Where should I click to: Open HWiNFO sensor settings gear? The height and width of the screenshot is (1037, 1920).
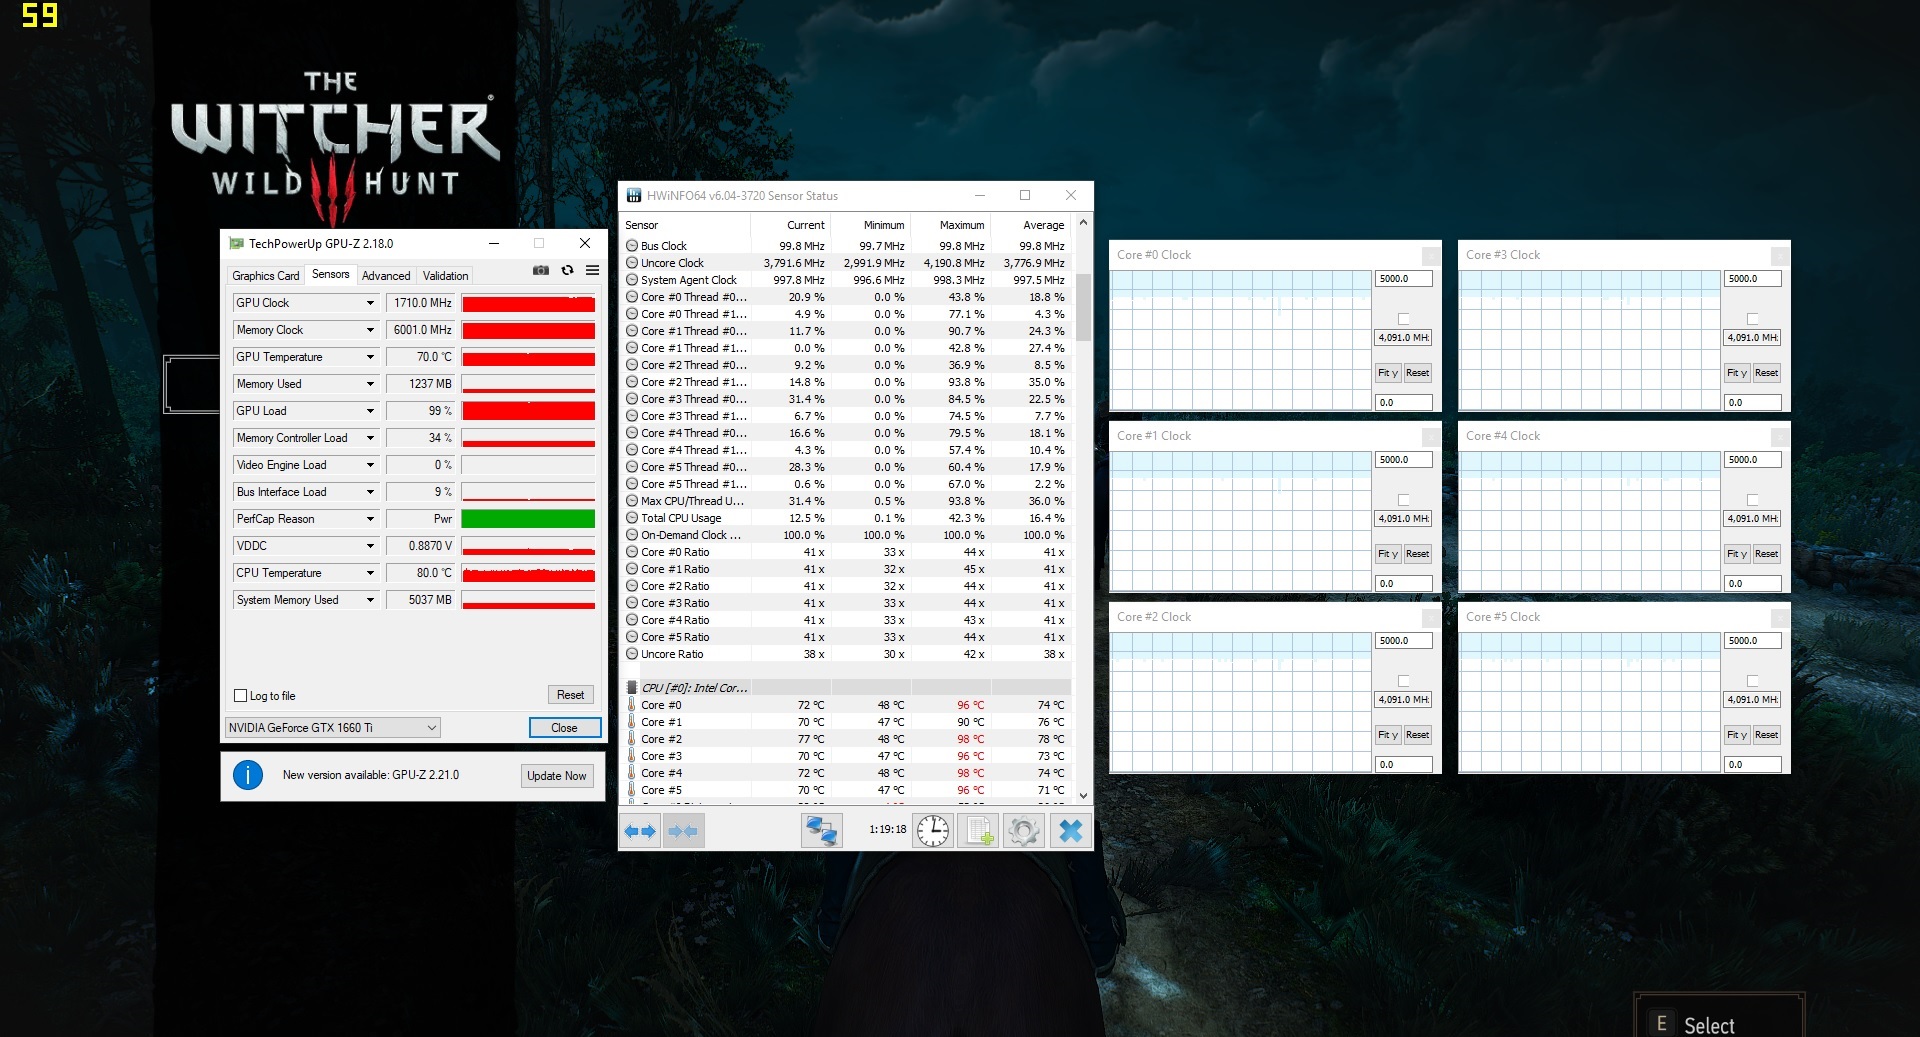pos(1024,831)
